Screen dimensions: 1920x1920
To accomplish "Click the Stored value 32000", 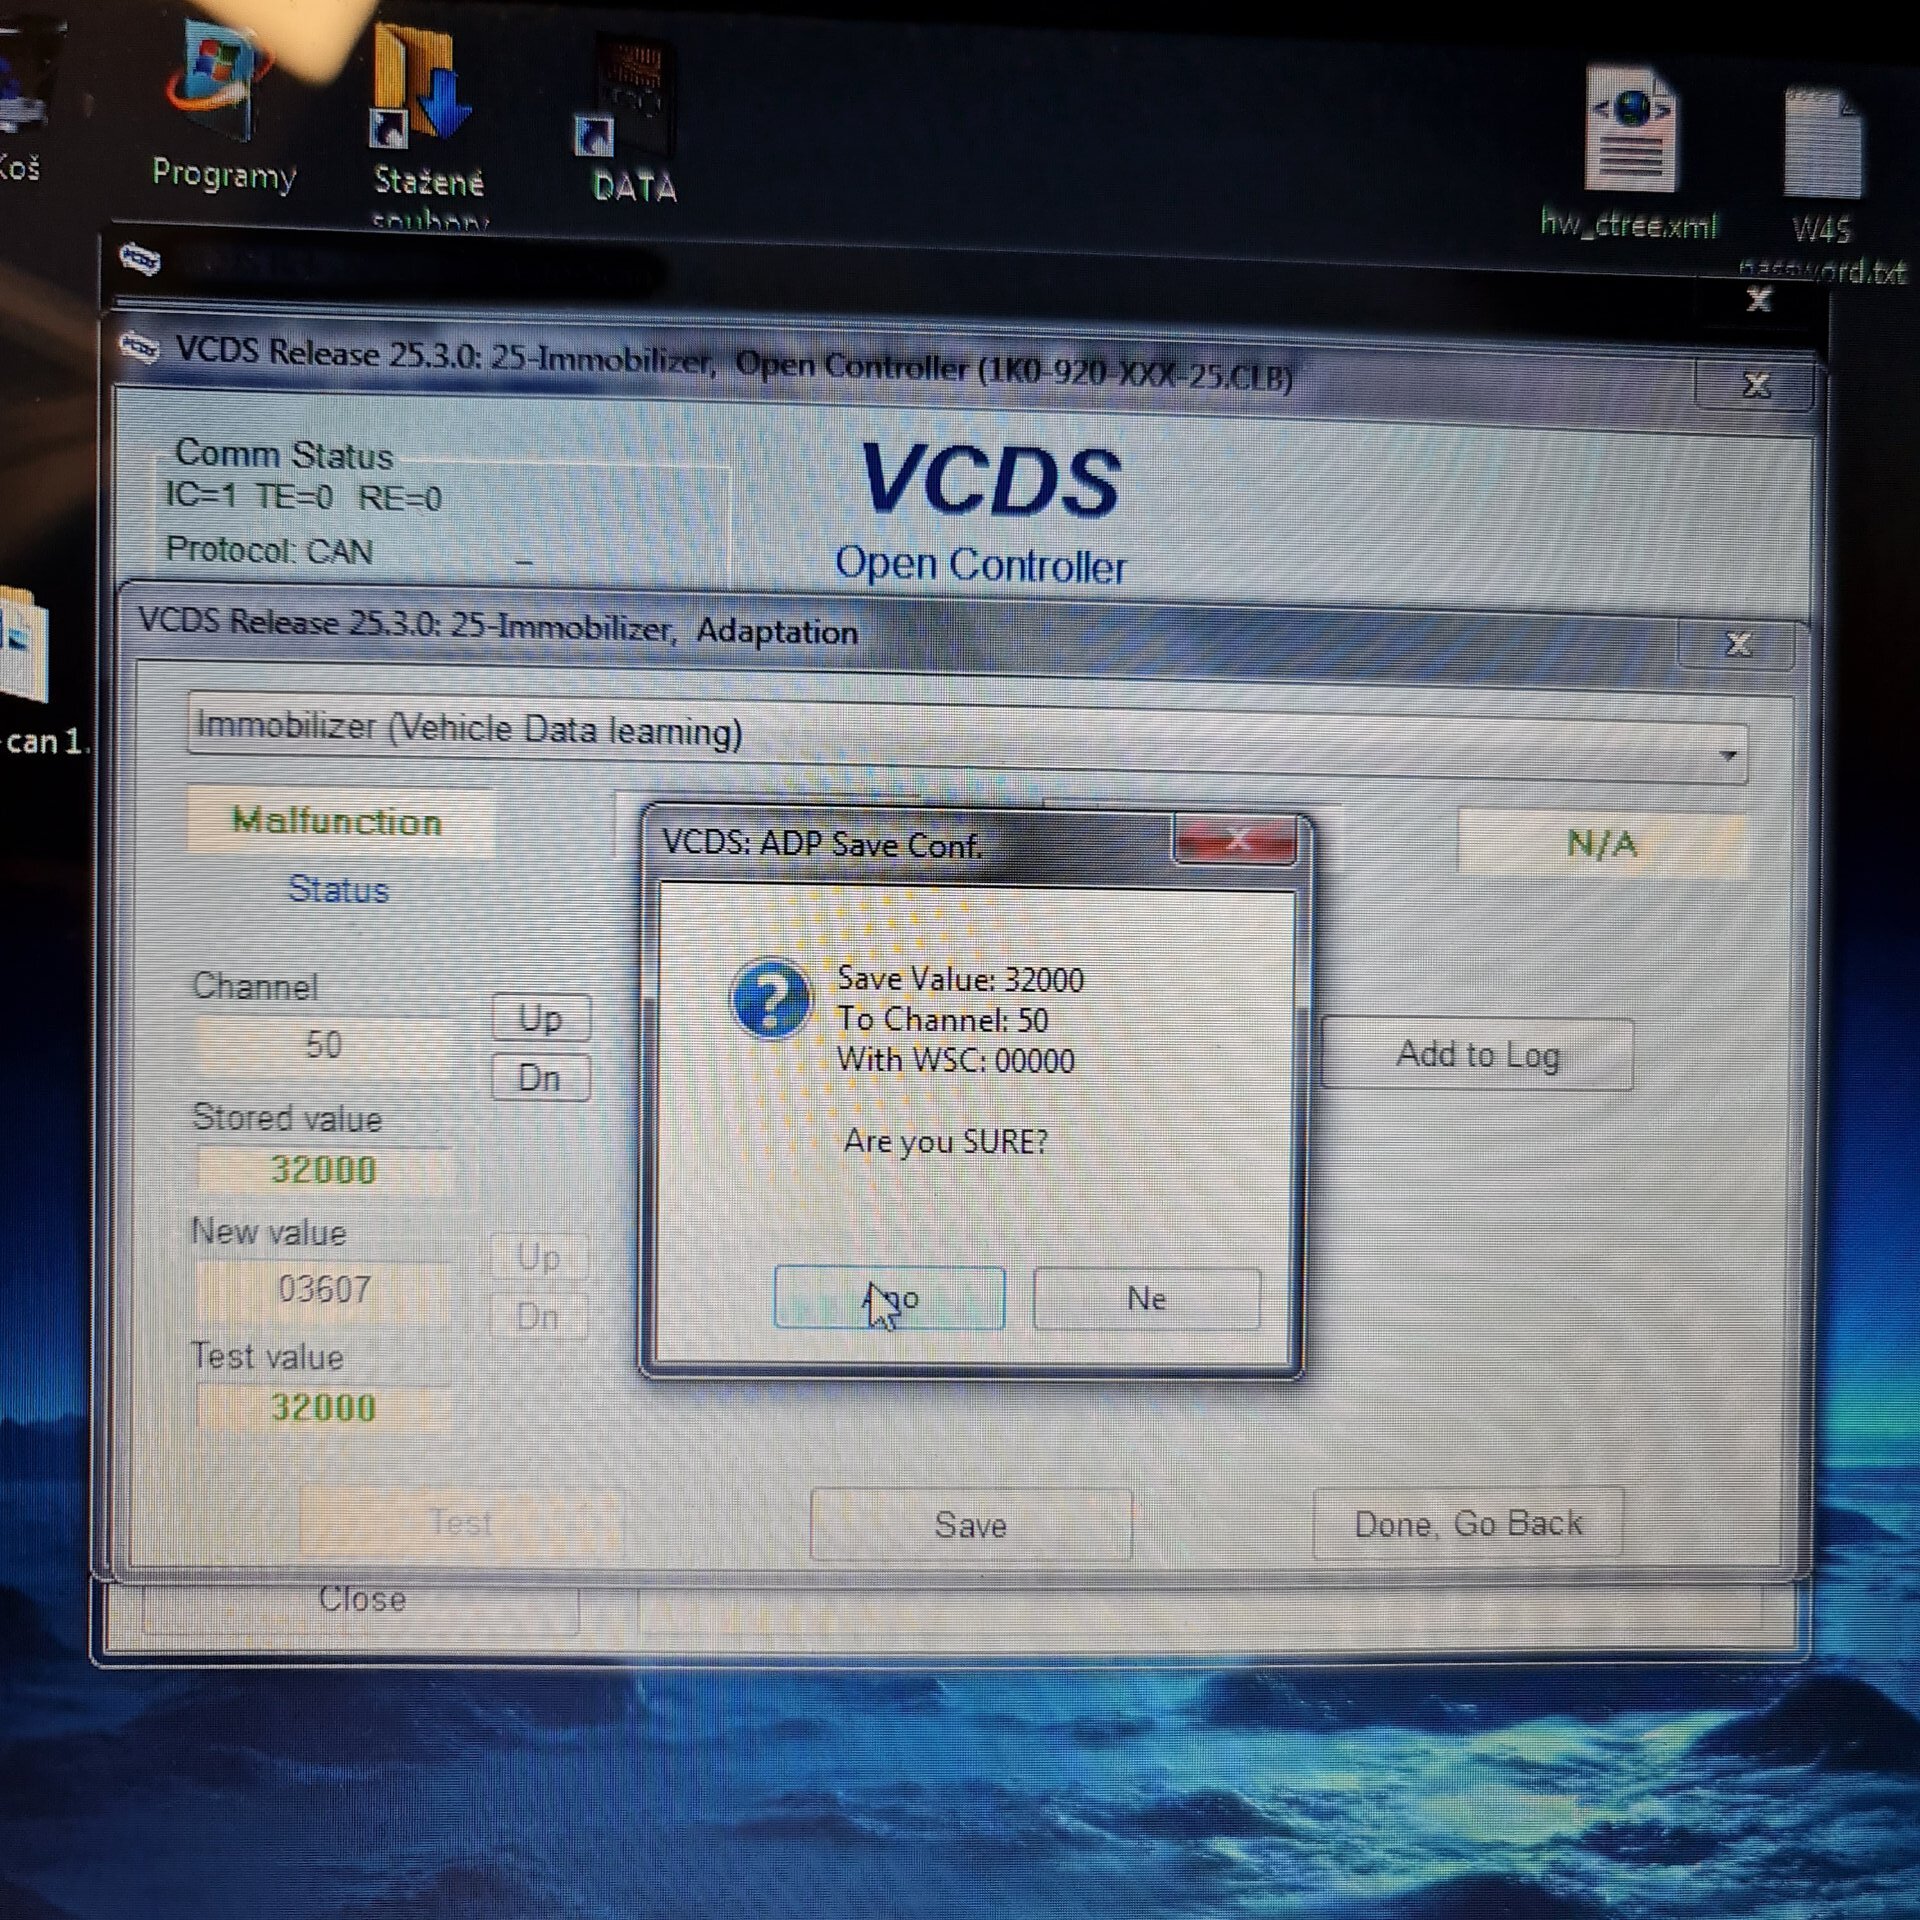I will [322, 1169].
